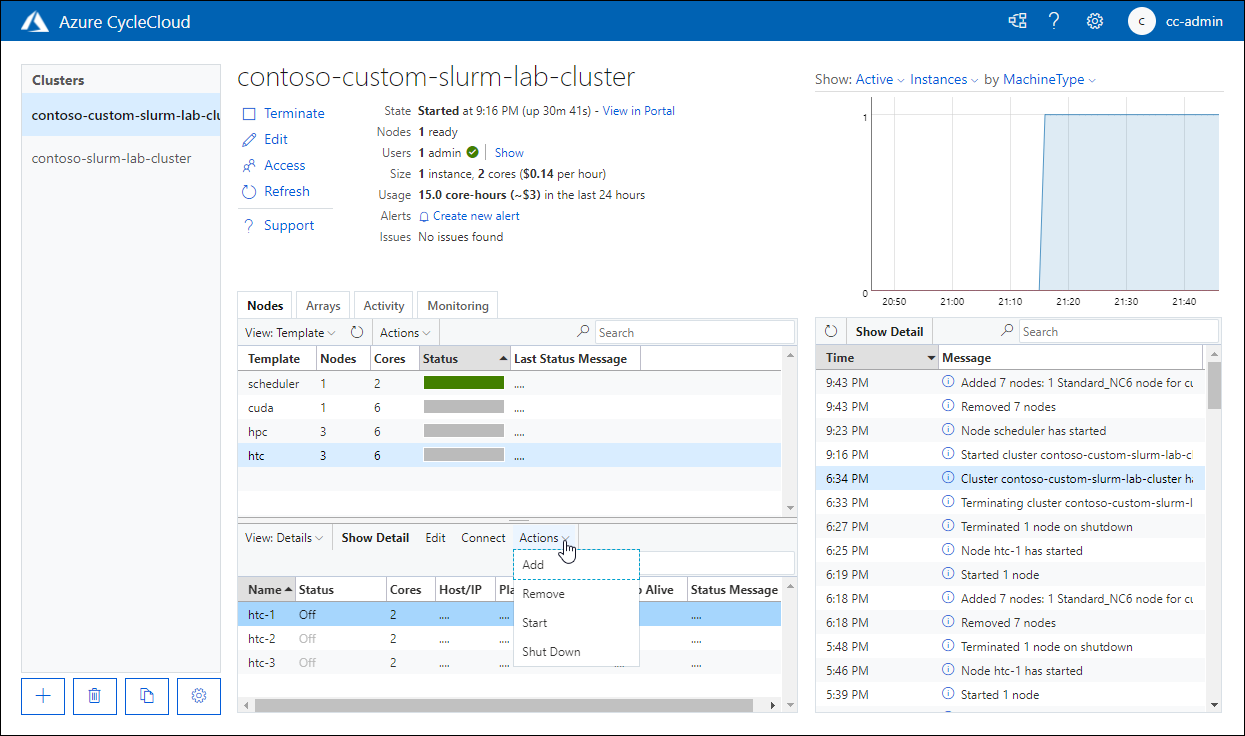
Task: Switch to the Monitoring tab
Action: click(457, 305)
